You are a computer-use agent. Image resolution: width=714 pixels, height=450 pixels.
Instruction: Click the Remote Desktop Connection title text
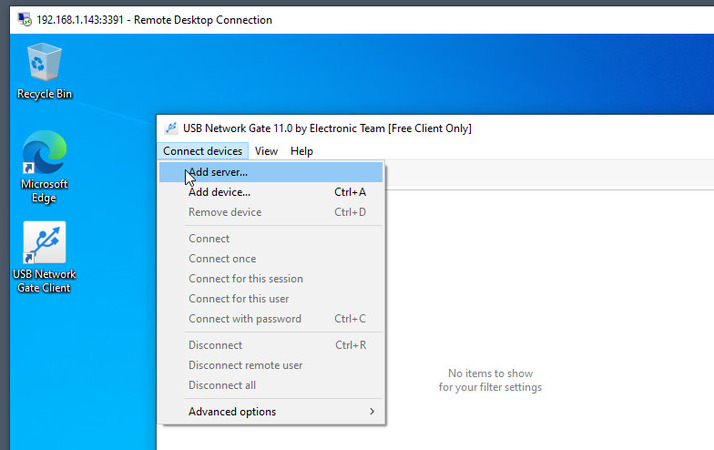click(154, 20)
